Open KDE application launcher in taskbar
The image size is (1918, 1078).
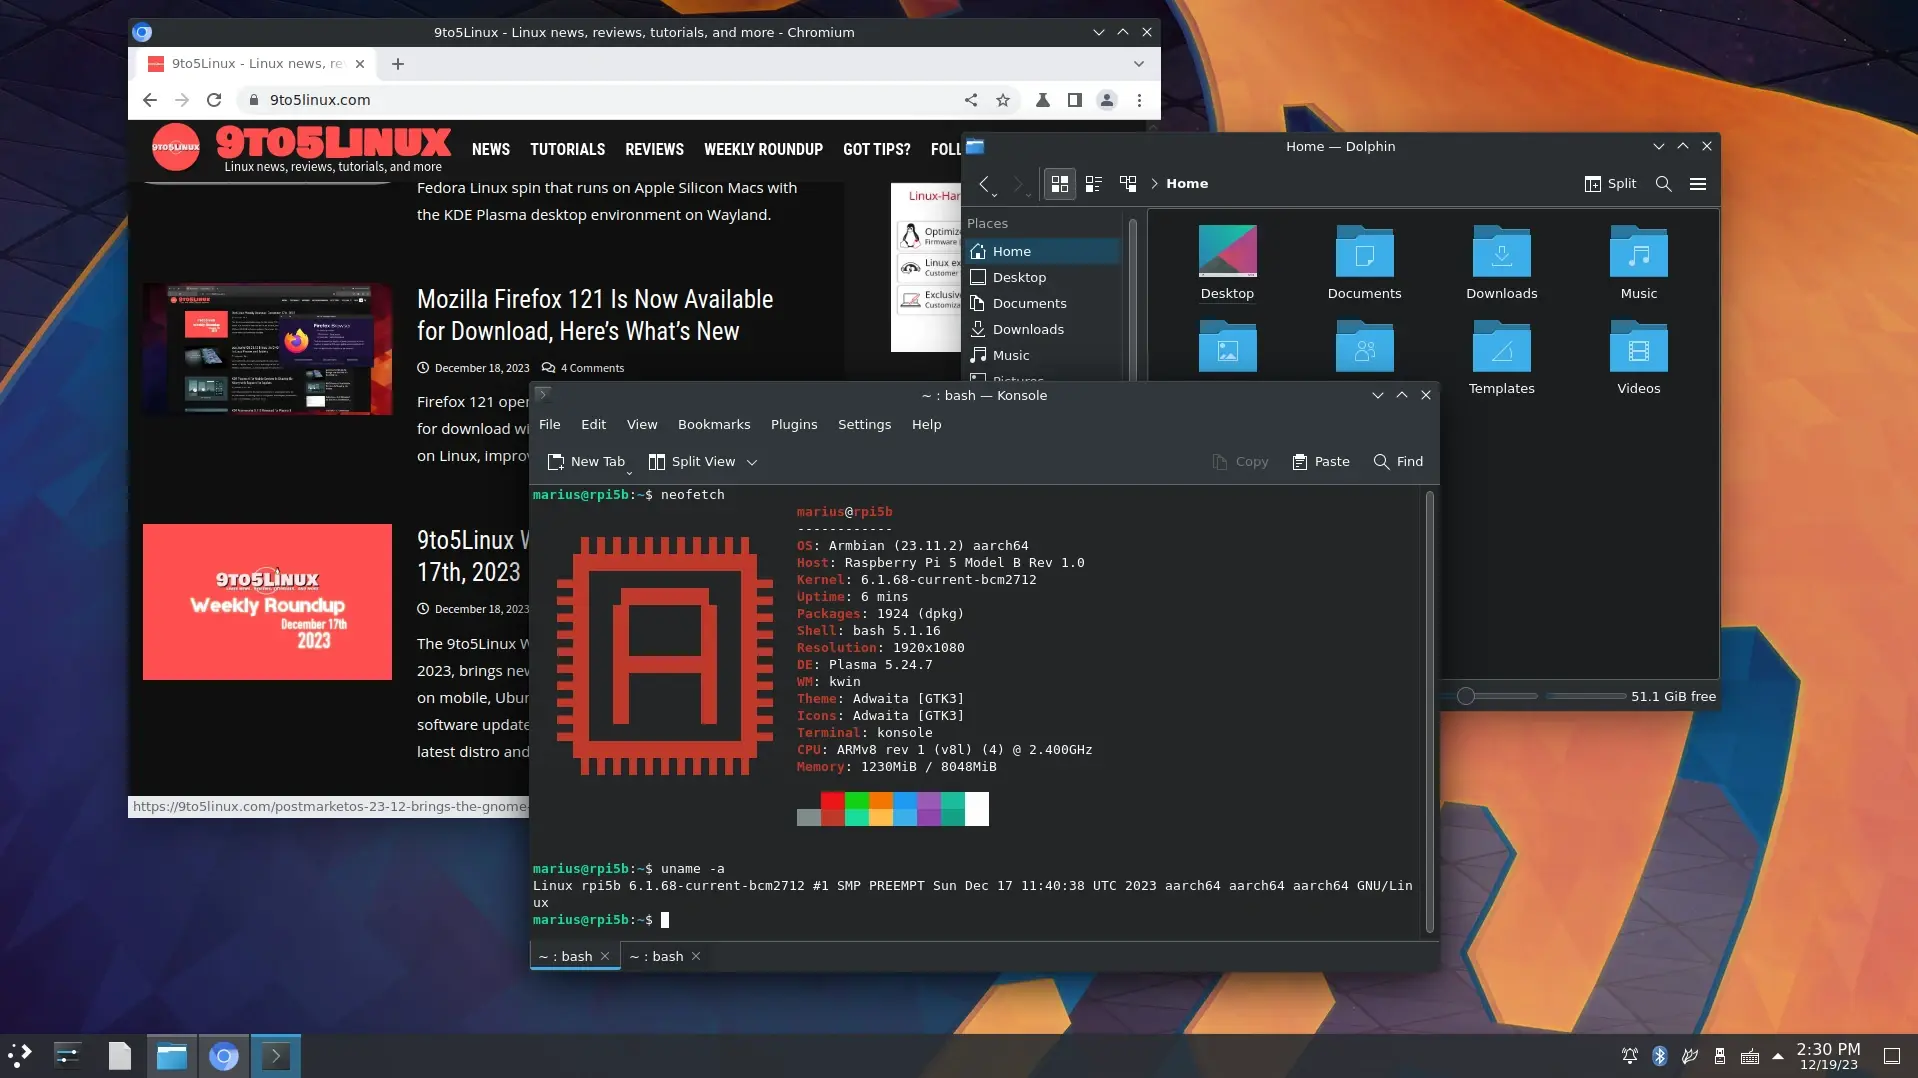pos(20,1056)
